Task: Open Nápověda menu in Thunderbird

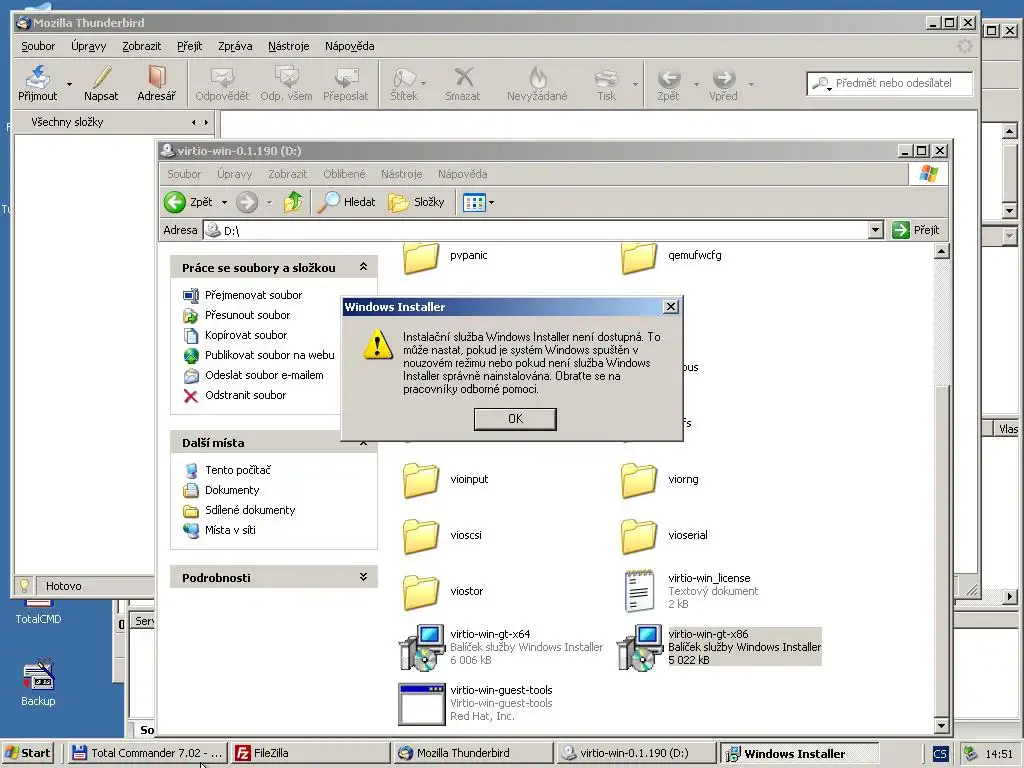Action: coord(349,46)
